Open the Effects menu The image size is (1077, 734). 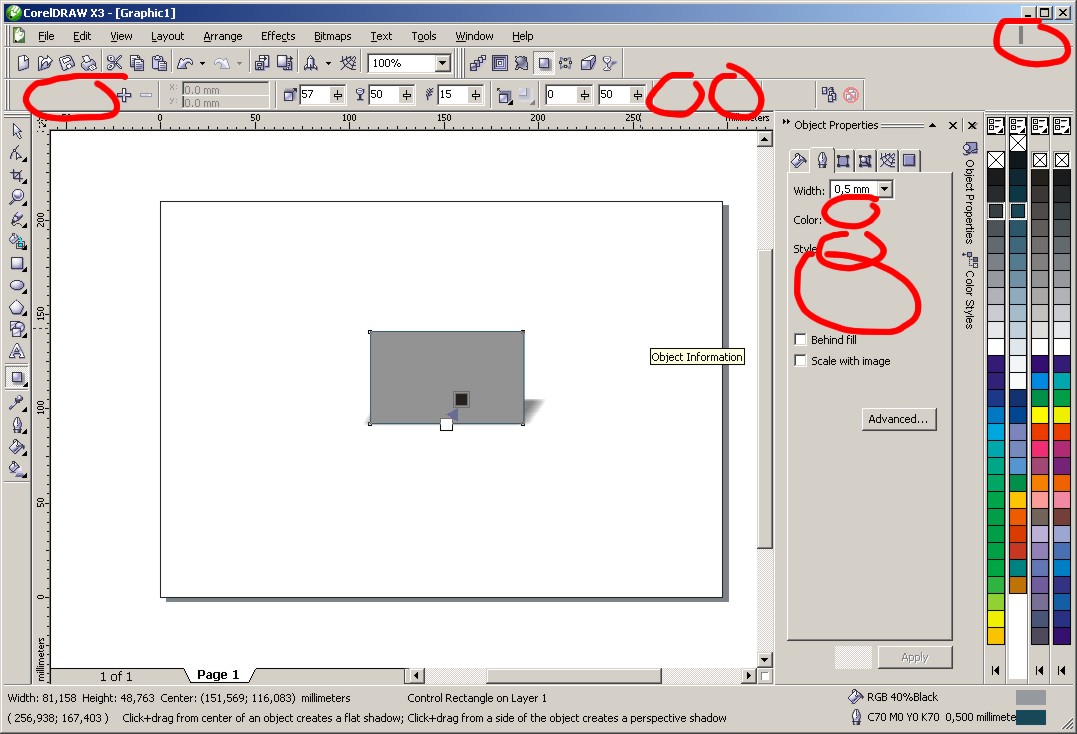click(277, 36)
